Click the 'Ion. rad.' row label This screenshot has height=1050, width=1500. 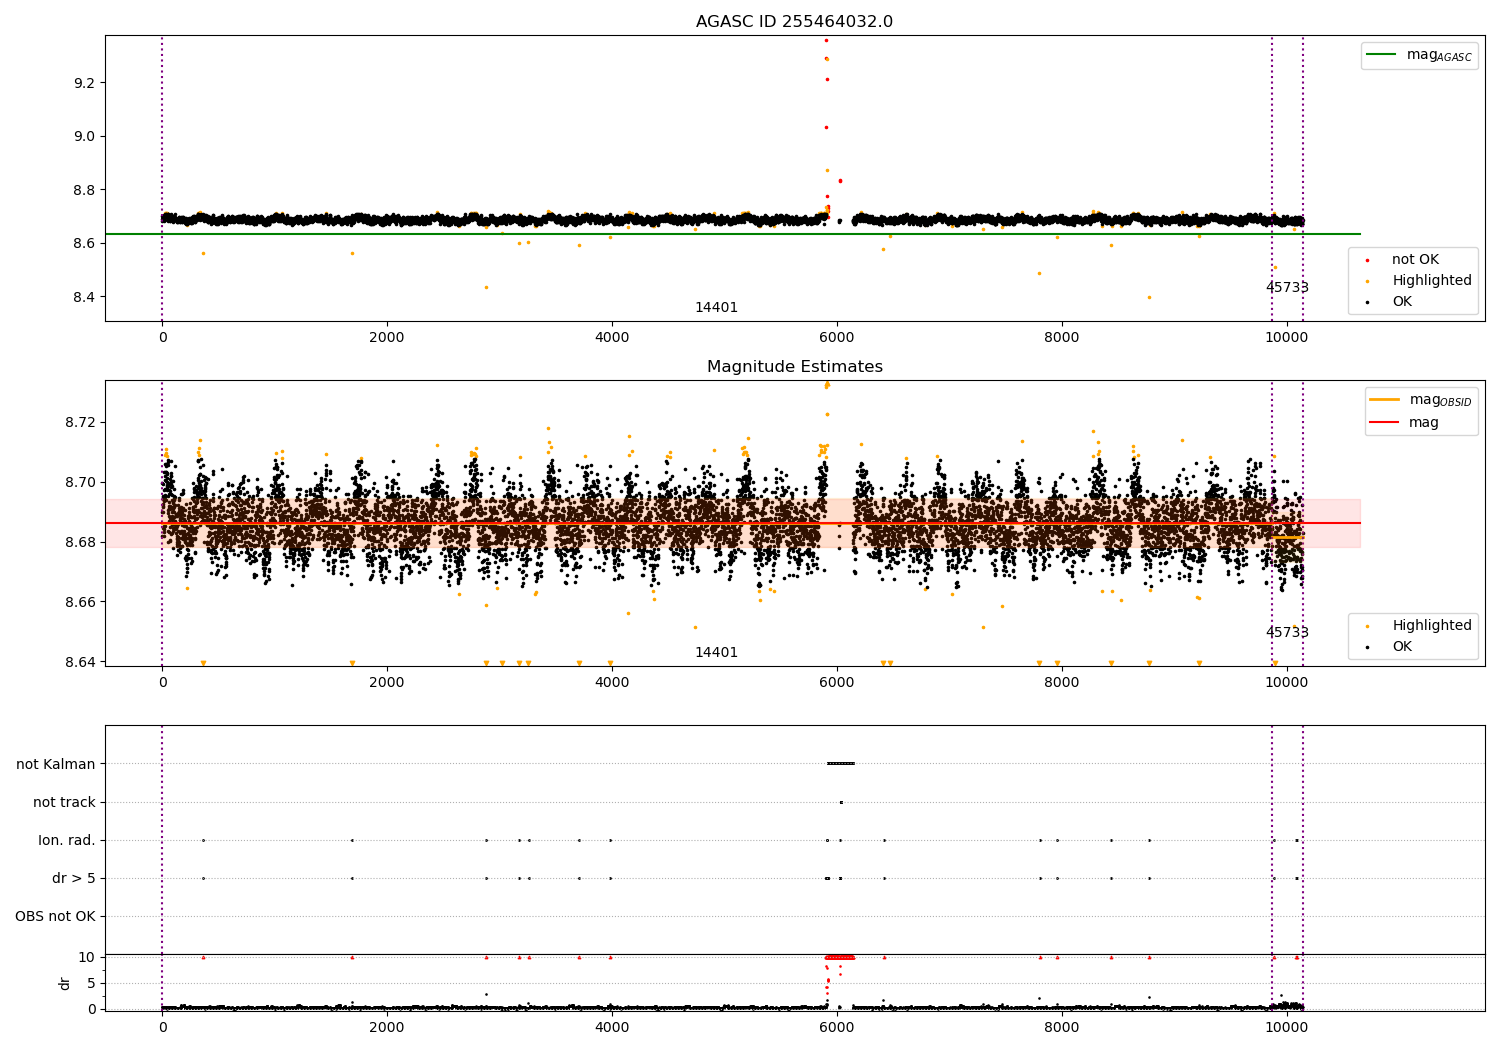pyautogui.click(x=67, y=840)
